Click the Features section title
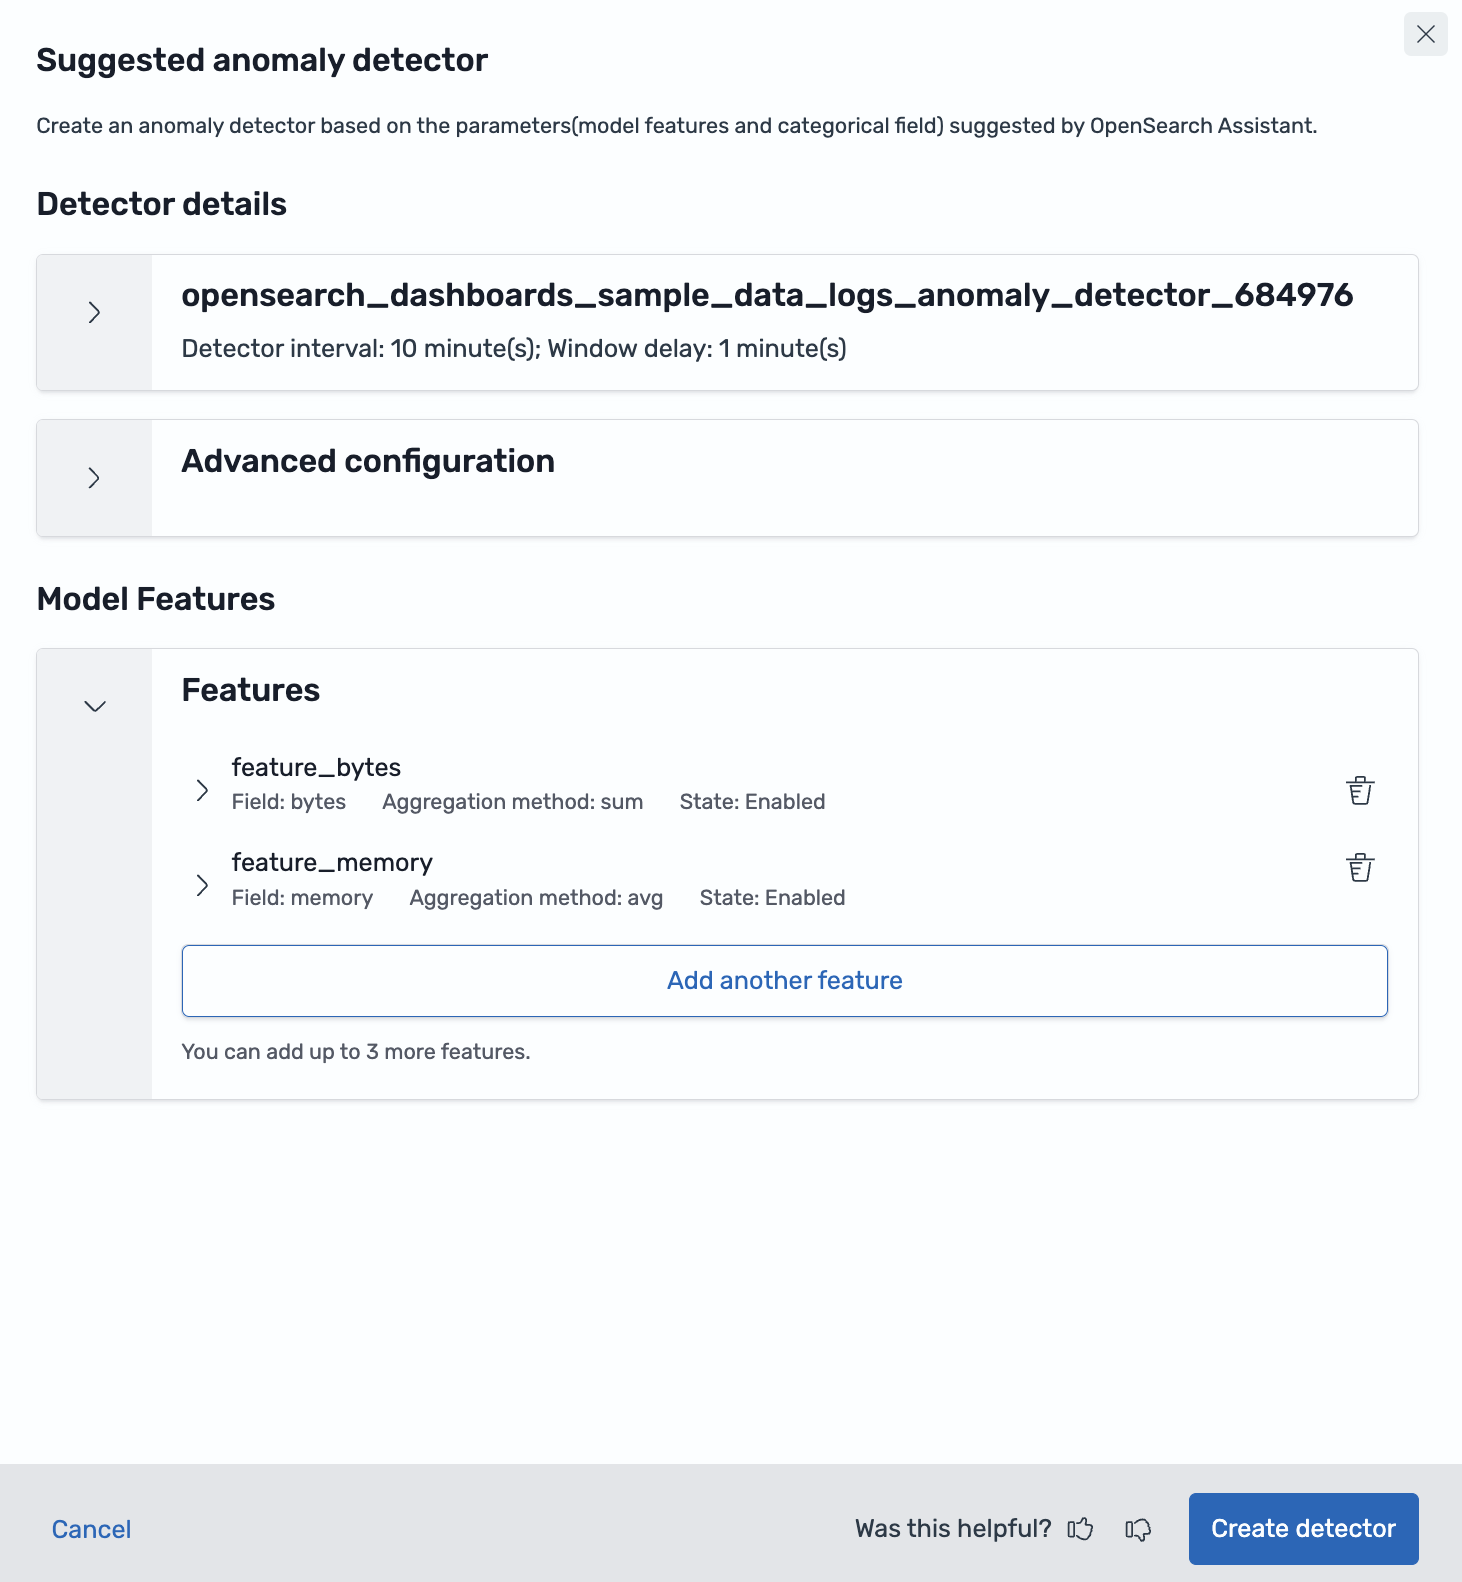1462x1582 pixels. click(x=251, y=690)
